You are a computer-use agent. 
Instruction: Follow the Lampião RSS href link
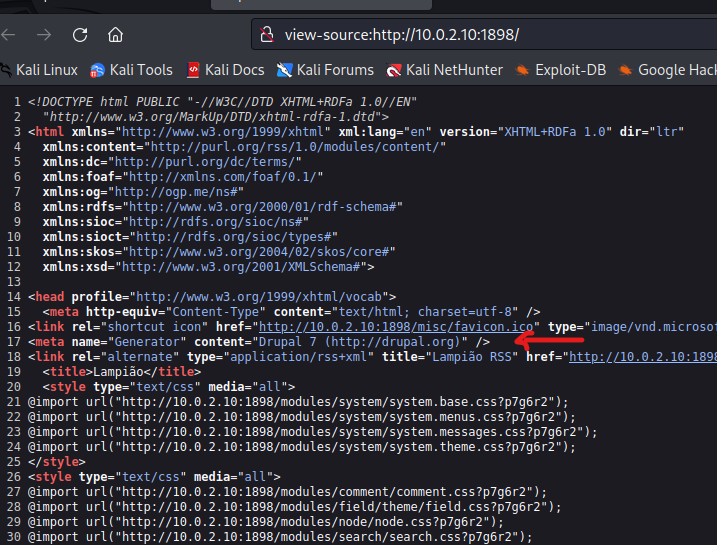click(642, 357)
